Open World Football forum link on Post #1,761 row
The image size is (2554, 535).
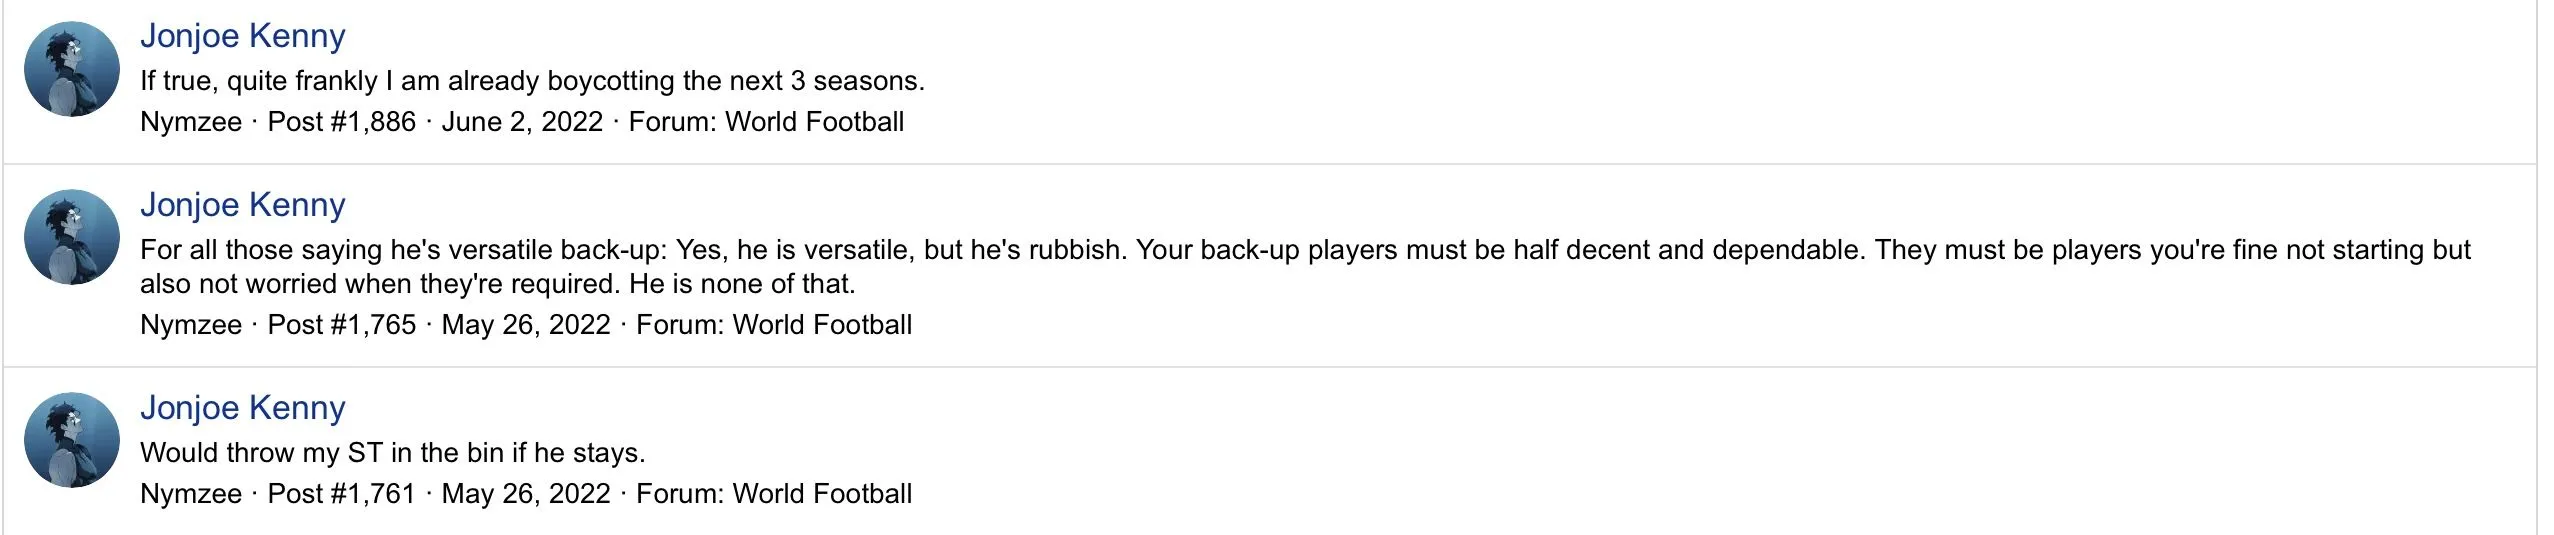tap(822, 494)
